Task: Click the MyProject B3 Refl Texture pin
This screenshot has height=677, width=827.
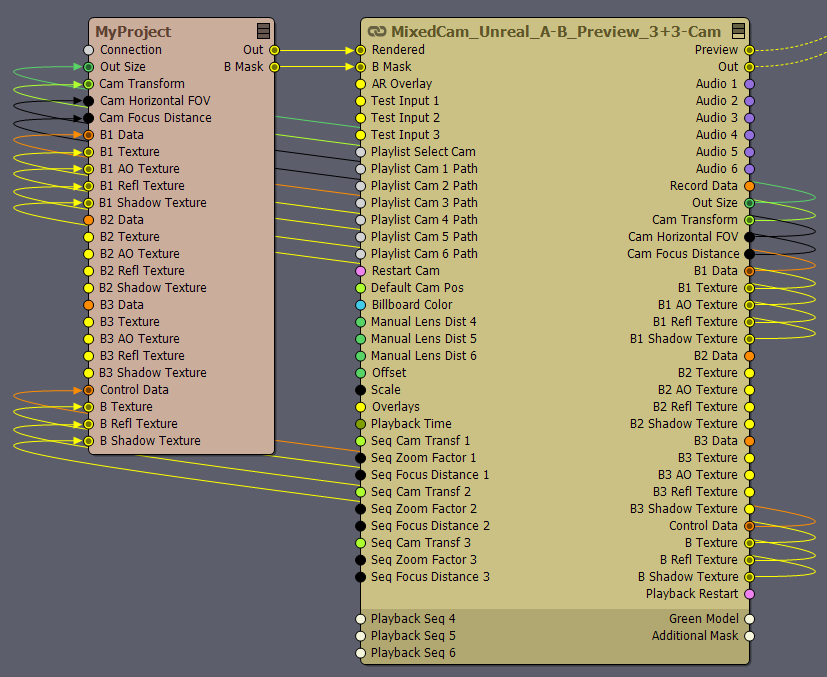Action: 89,356
